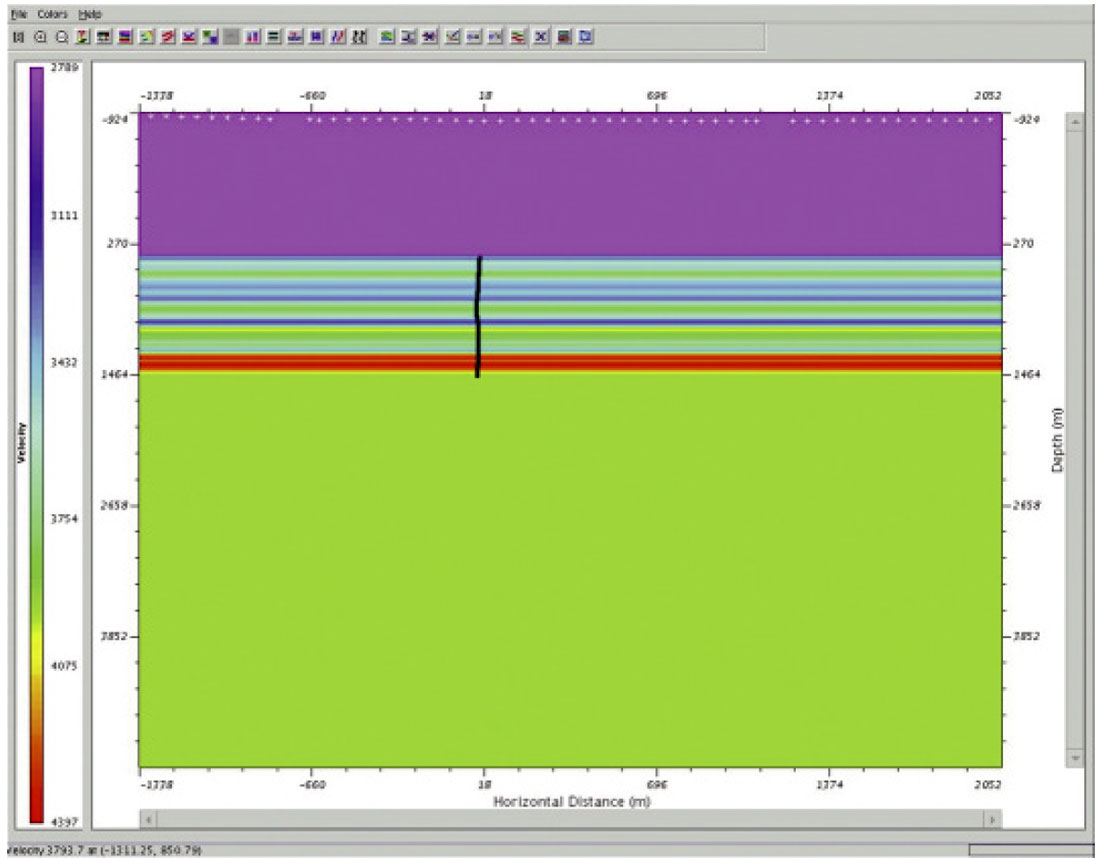Click the red V-shaped ray path icon
Image resolution: width=1100 pixels, height=860 pixels.
coord(189,36)
